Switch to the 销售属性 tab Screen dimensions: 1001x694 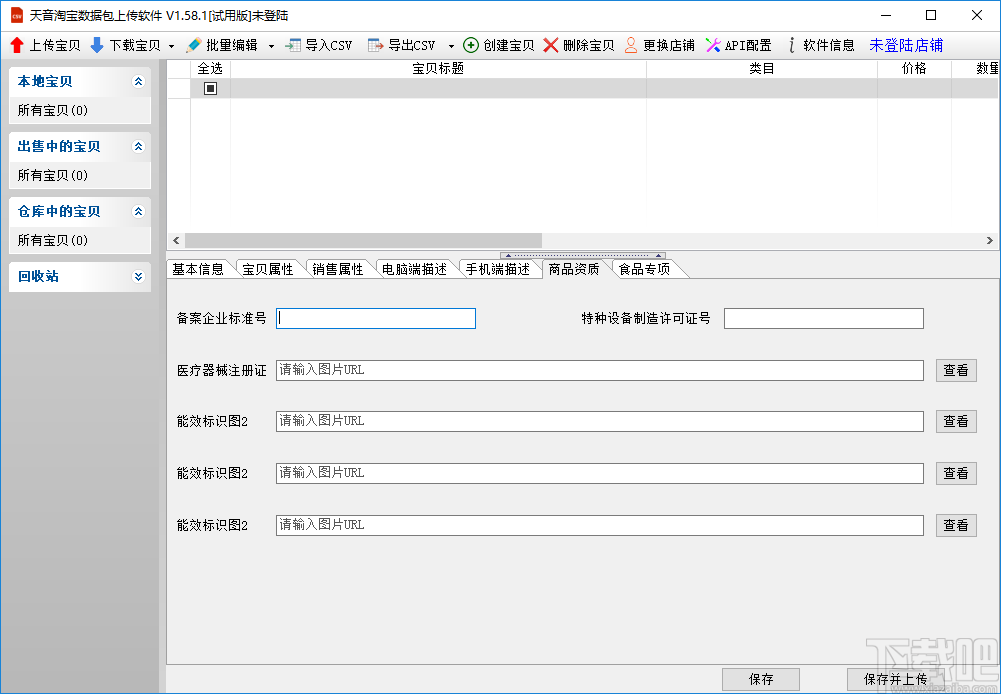338,269
